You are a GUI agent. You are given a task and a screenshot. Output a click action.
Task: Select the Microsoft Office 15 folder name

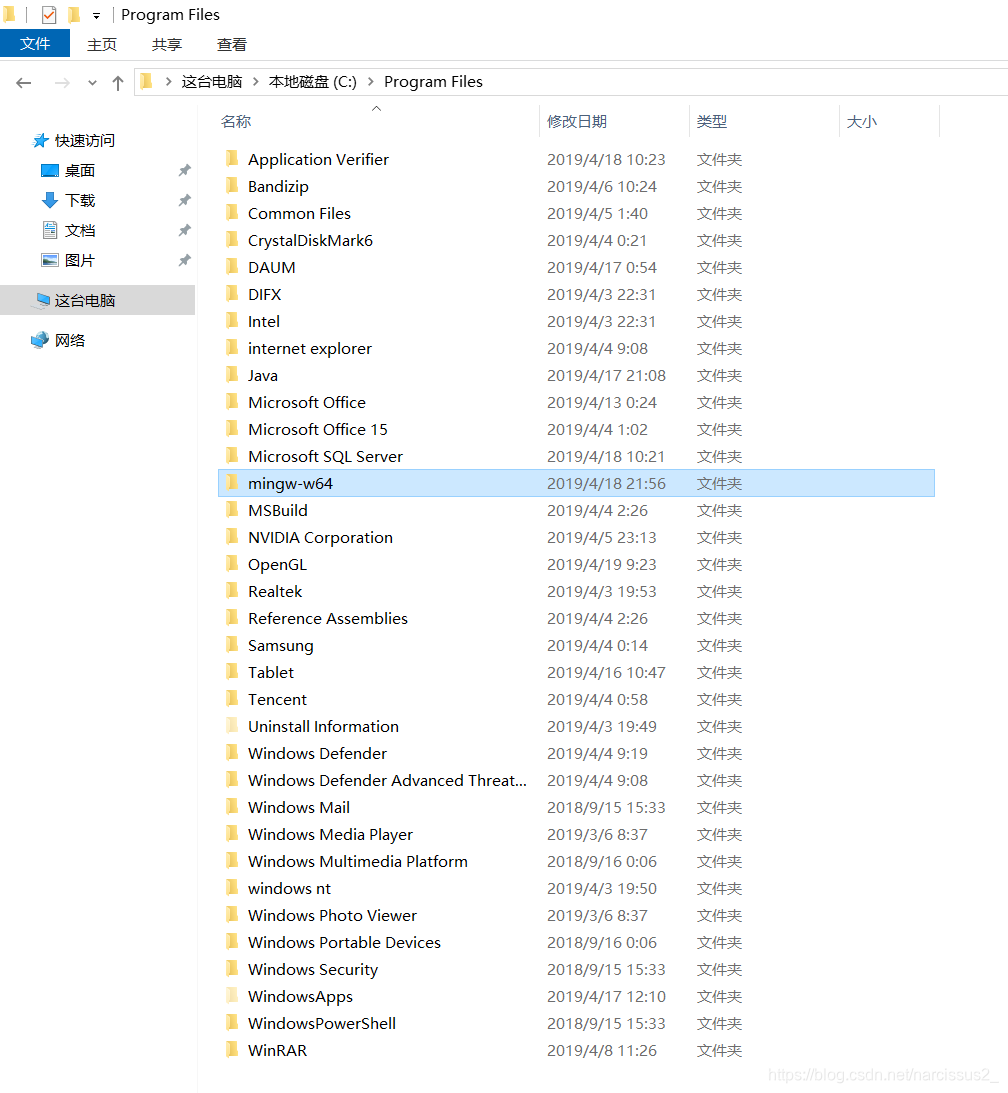(317, 429)
